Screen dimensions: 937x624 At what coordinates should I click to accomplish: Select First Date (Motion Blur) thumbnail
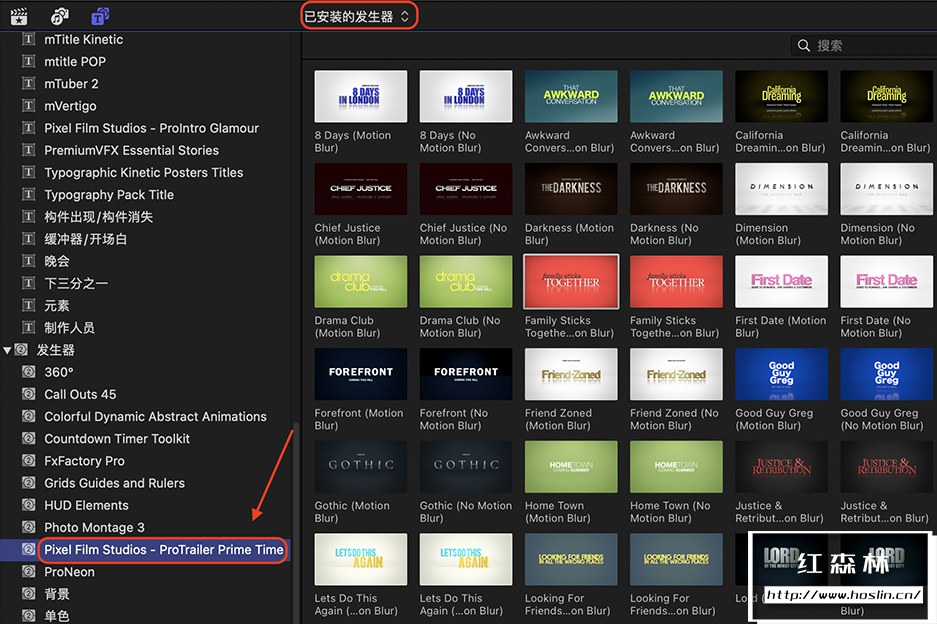coord(781,282)
